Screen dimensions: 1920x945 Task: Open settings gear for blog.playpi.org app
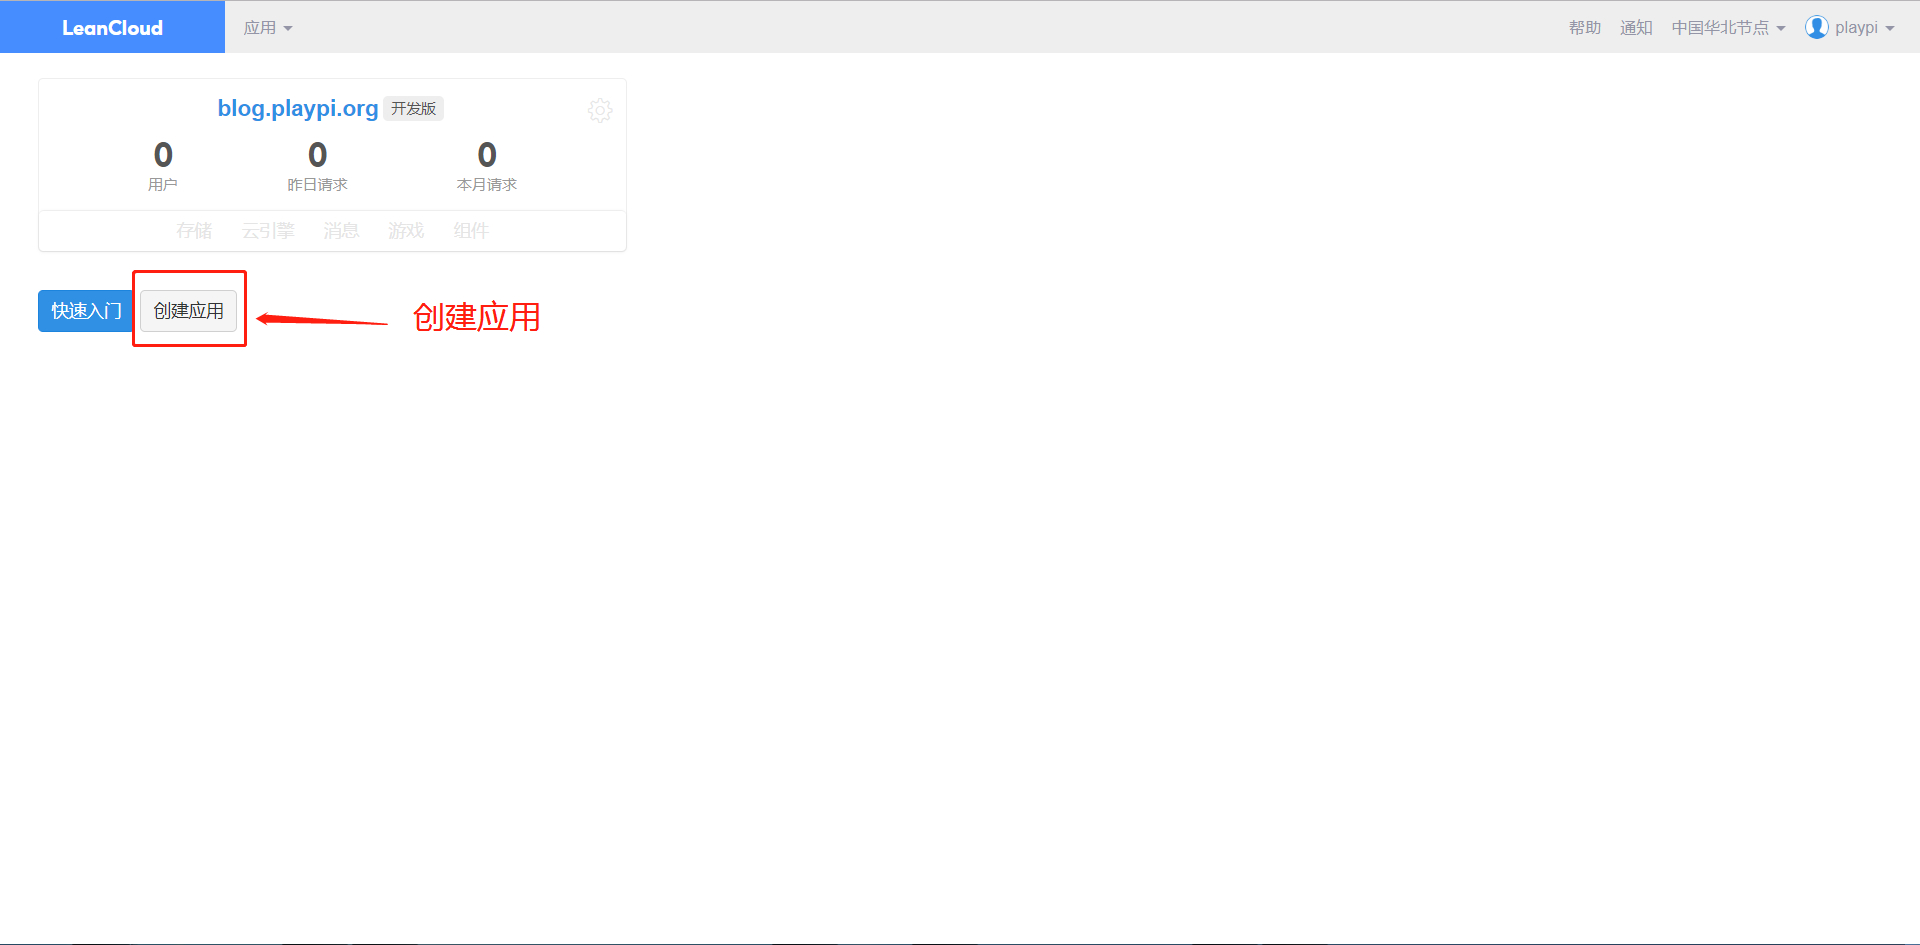[600, 110]
